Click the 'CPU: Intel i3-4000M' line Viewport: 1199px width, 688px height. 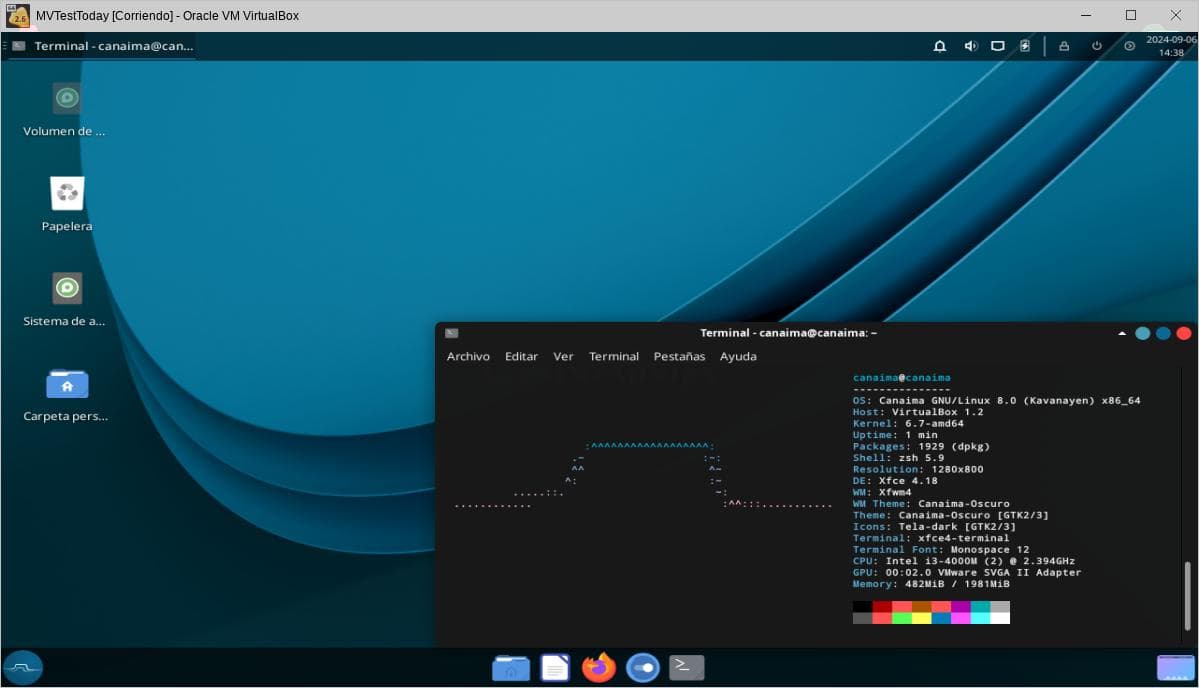pyautogui.click(x=964, y=561)
